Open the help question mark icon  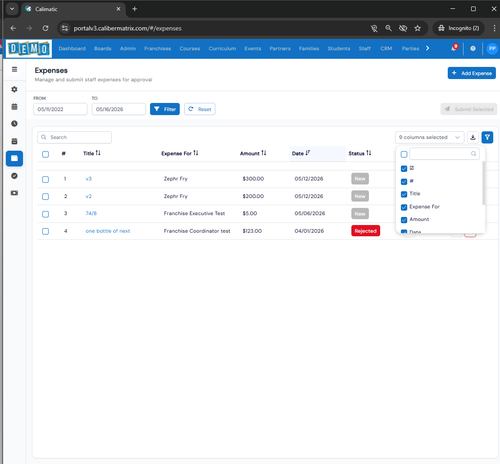tap(473, 48)
